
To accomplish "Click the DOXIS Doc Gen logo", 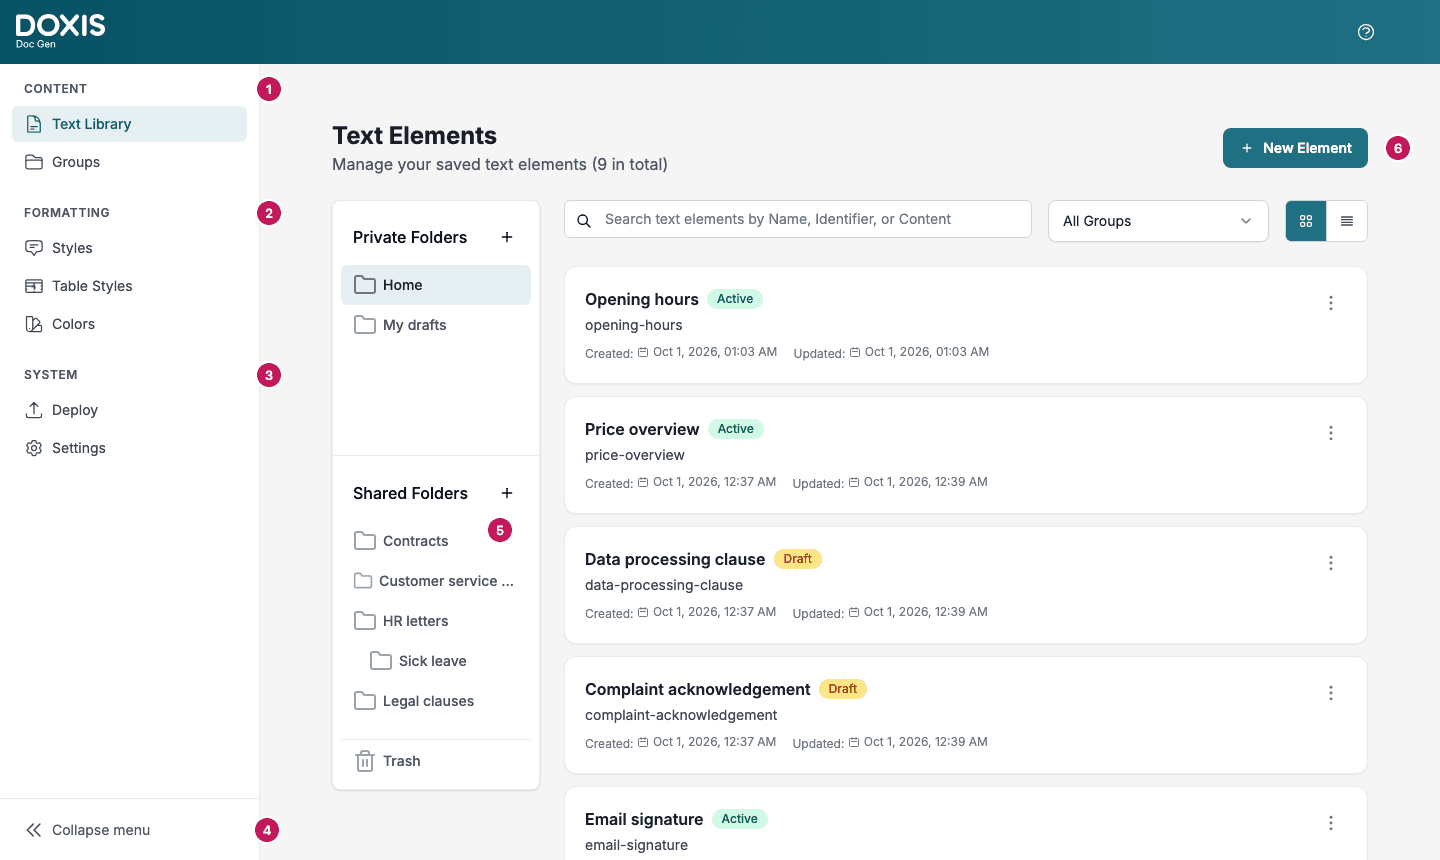I will pyautogui.click(x=60, y=31).
